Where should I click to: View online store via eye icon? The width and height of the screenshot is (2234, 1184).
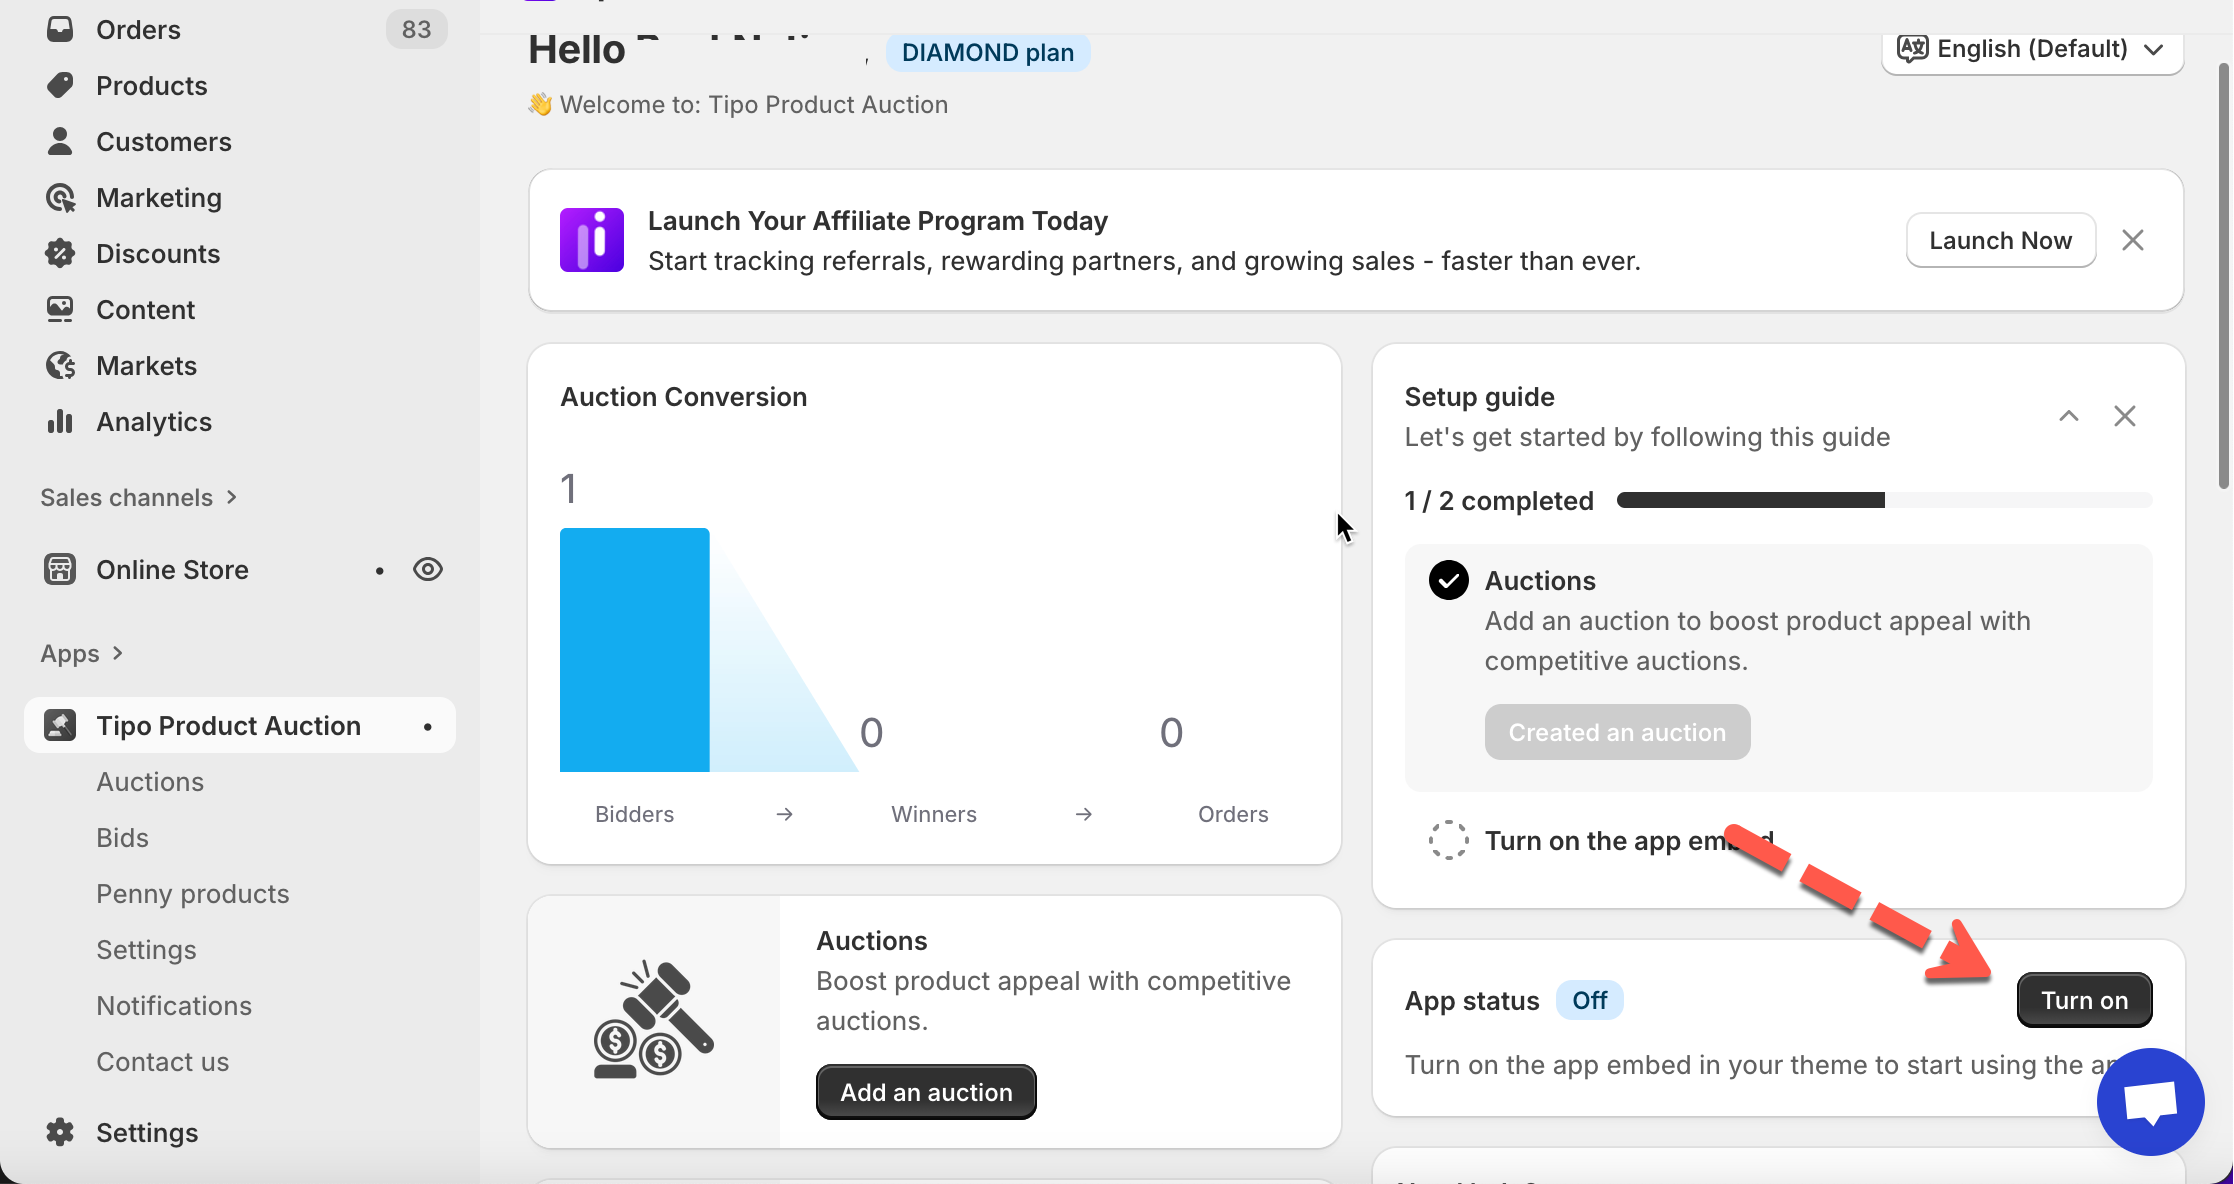pos(428,569)
